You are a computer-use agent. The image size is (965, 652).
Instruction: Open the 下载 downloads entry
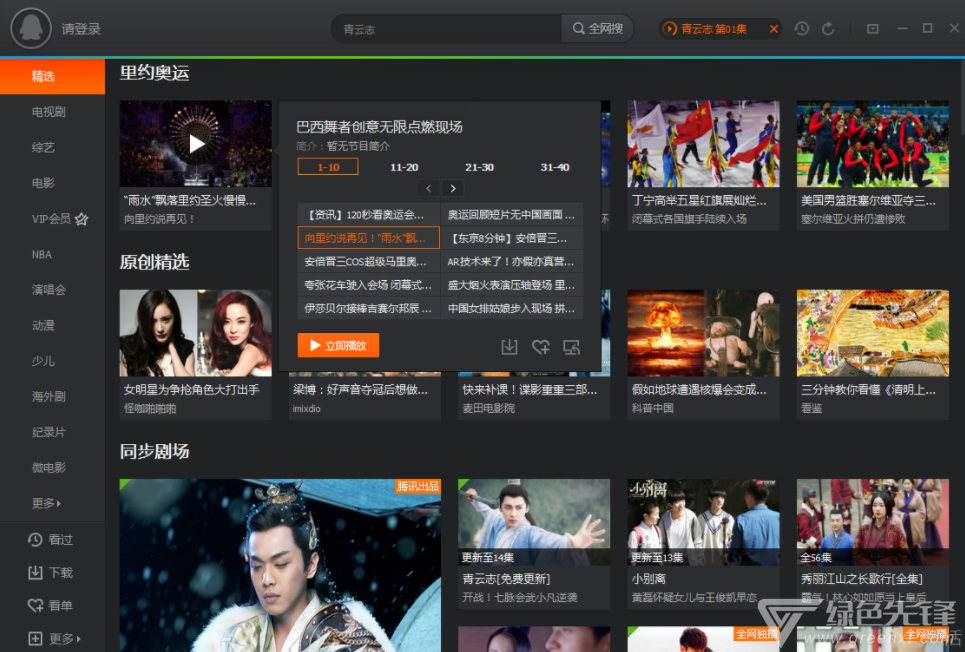coord(50,573)
